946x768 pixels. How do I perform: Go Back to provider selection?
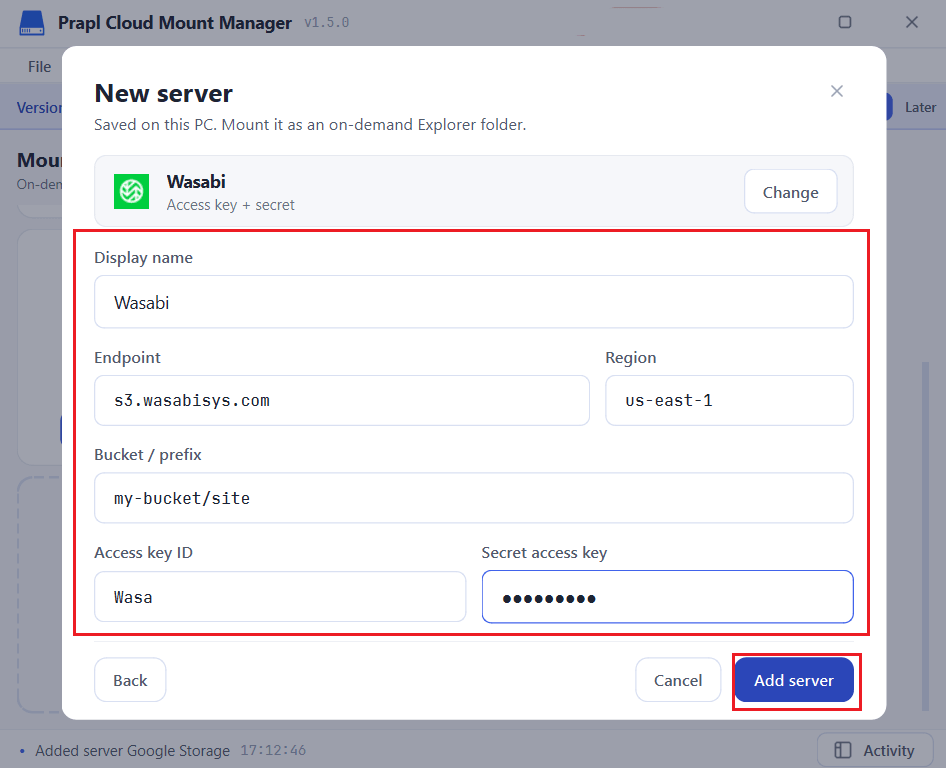(130, 680)
